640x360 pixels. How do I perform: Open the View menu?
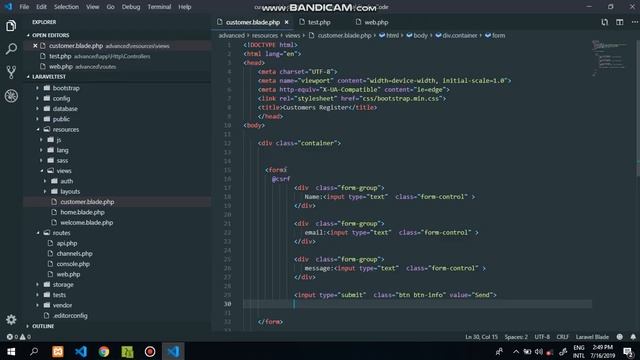92,7
